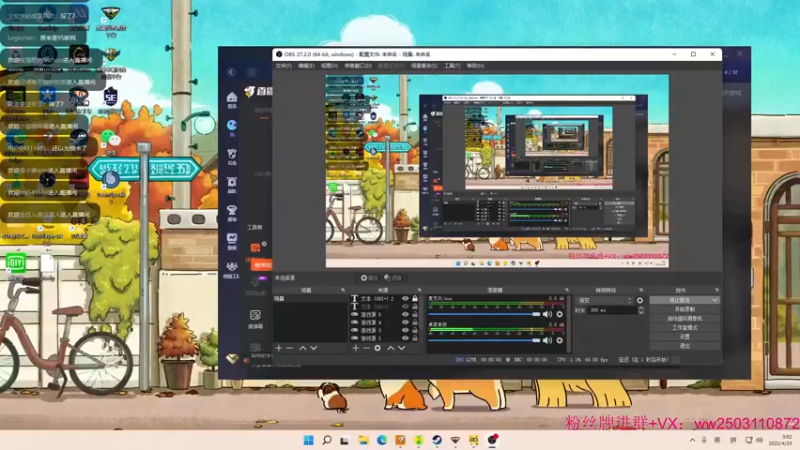
Task: Open the transition properties gear next to 渐变
Action: [640, 301]
